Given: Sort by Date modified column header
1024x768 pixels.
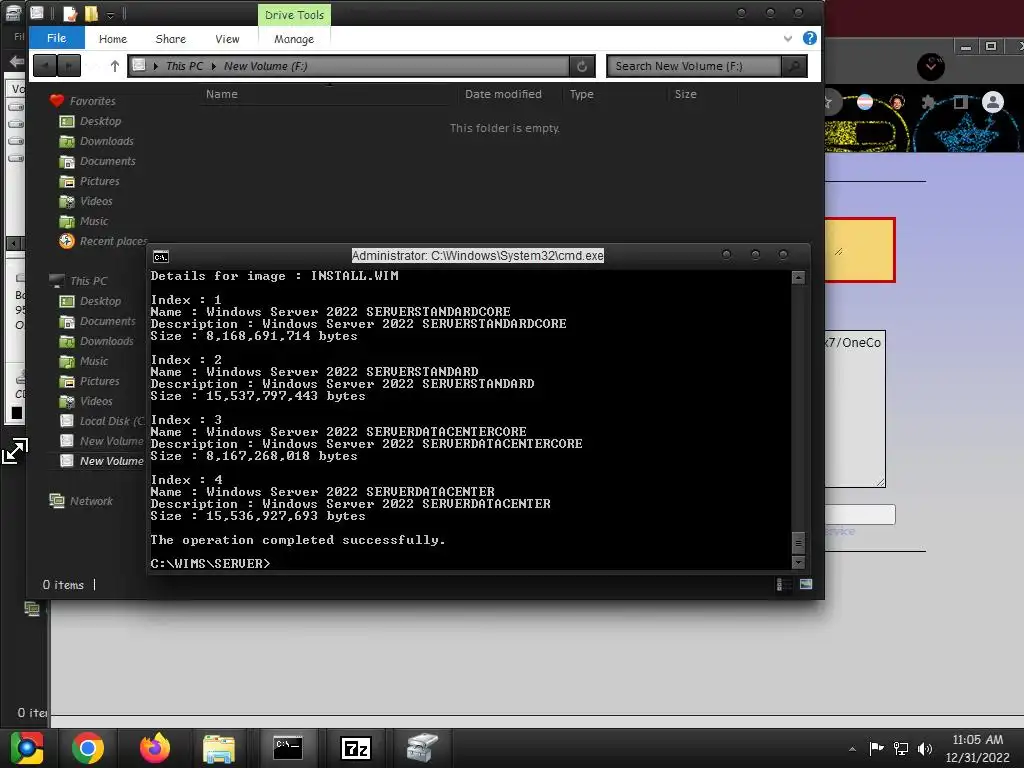Looking at the screenshot, I should (503, 94).
